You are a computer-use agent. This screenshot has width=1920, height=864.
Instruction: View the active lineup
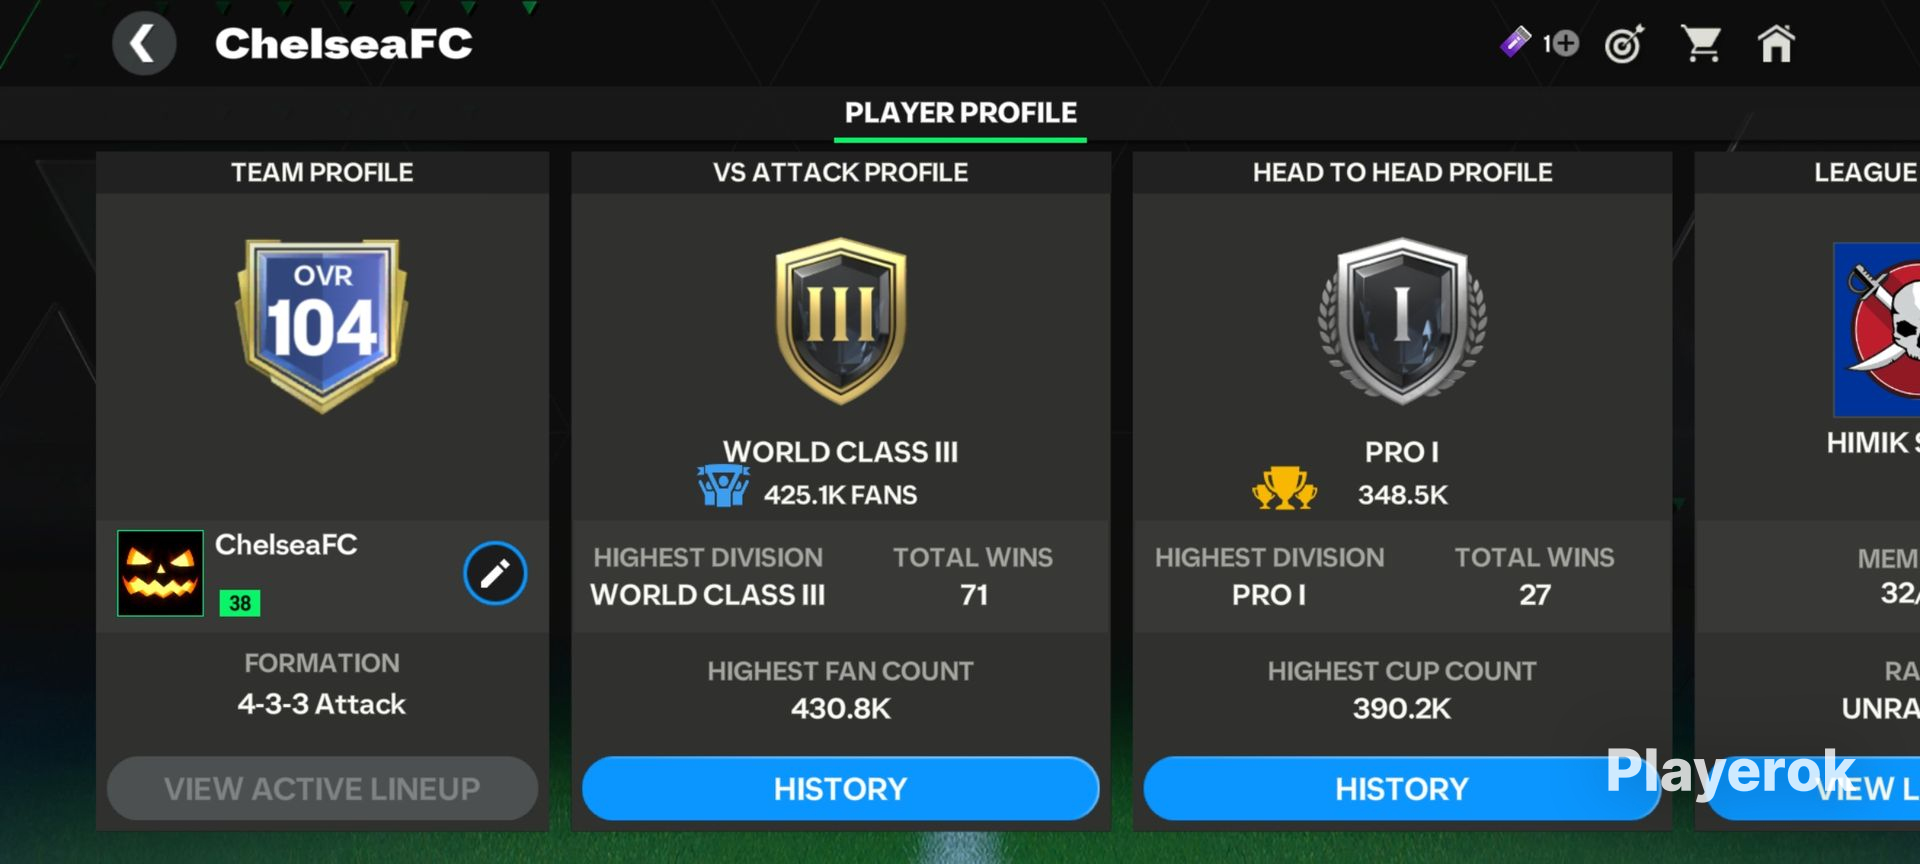[322, 789]
